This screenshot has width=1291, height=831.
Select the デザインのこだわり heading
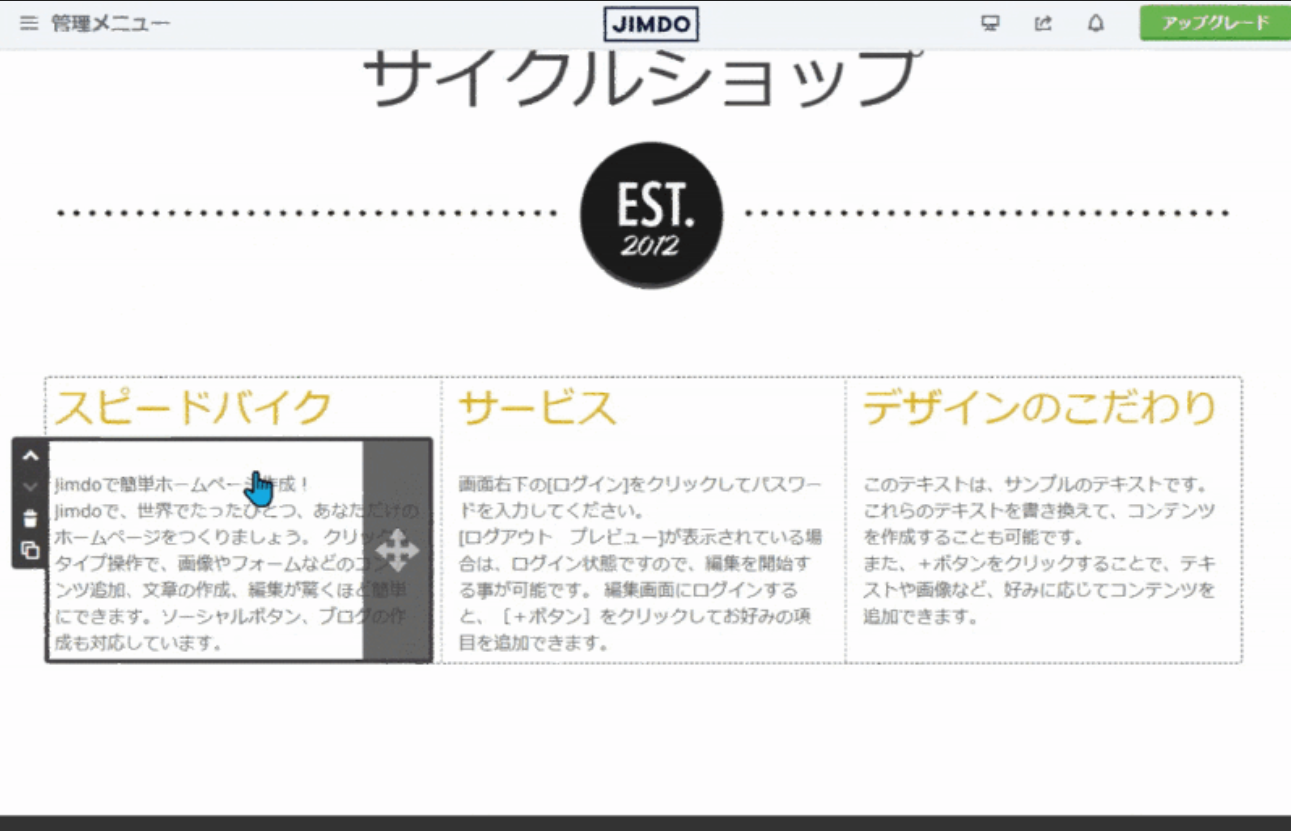(x=1039, y=407)
